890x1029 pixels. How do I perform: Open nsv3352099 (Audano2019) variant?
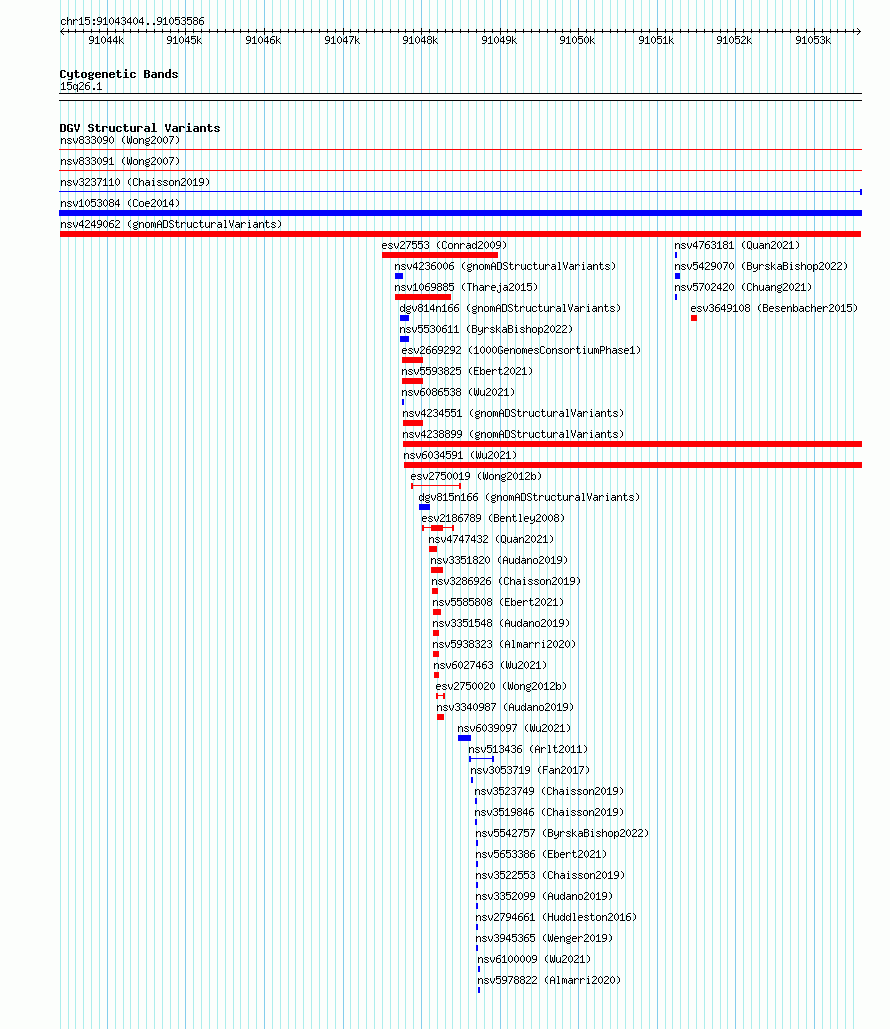pos(544,896)
